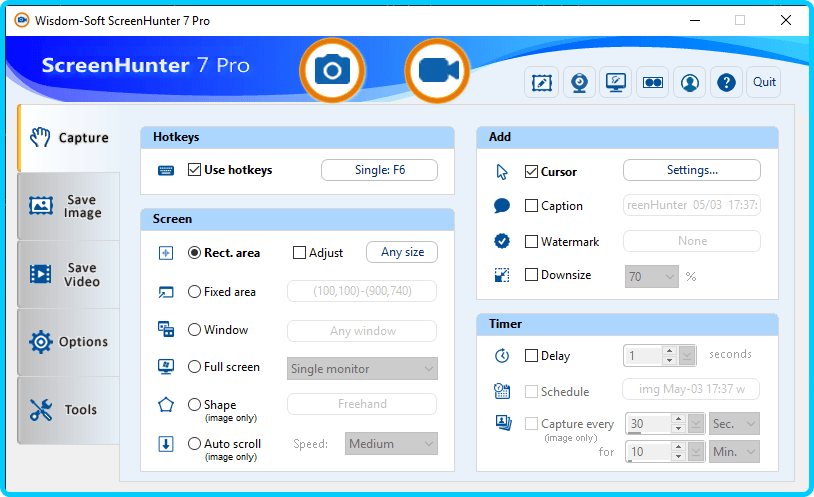Expand the Single monitor dropdown

click(362, 369)
